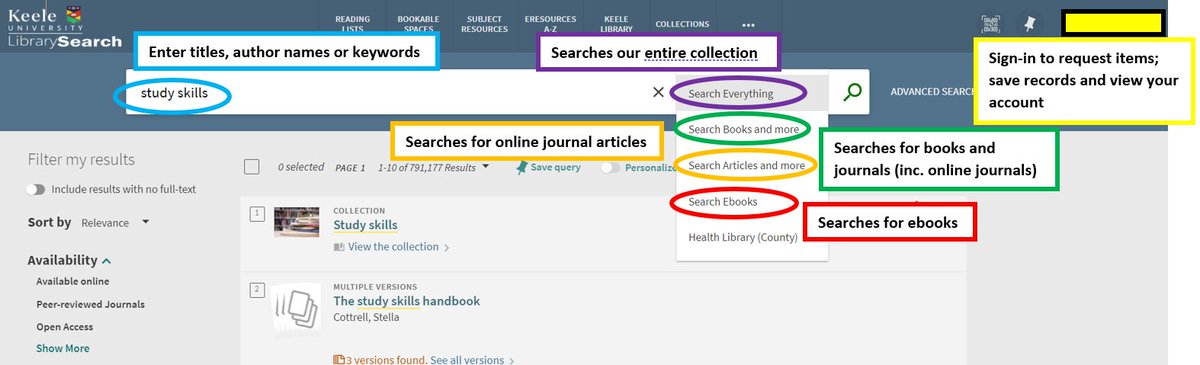The width and height of the screenshot is (1200, 365).
Task: Open Bookable Spaces menu item
Action: pos(418,24)
